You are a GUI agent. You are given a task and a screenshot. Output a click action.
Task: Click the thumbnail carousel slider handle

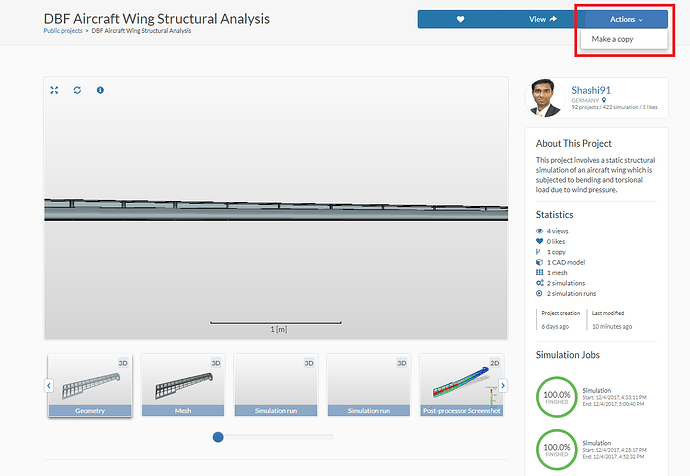218,436
